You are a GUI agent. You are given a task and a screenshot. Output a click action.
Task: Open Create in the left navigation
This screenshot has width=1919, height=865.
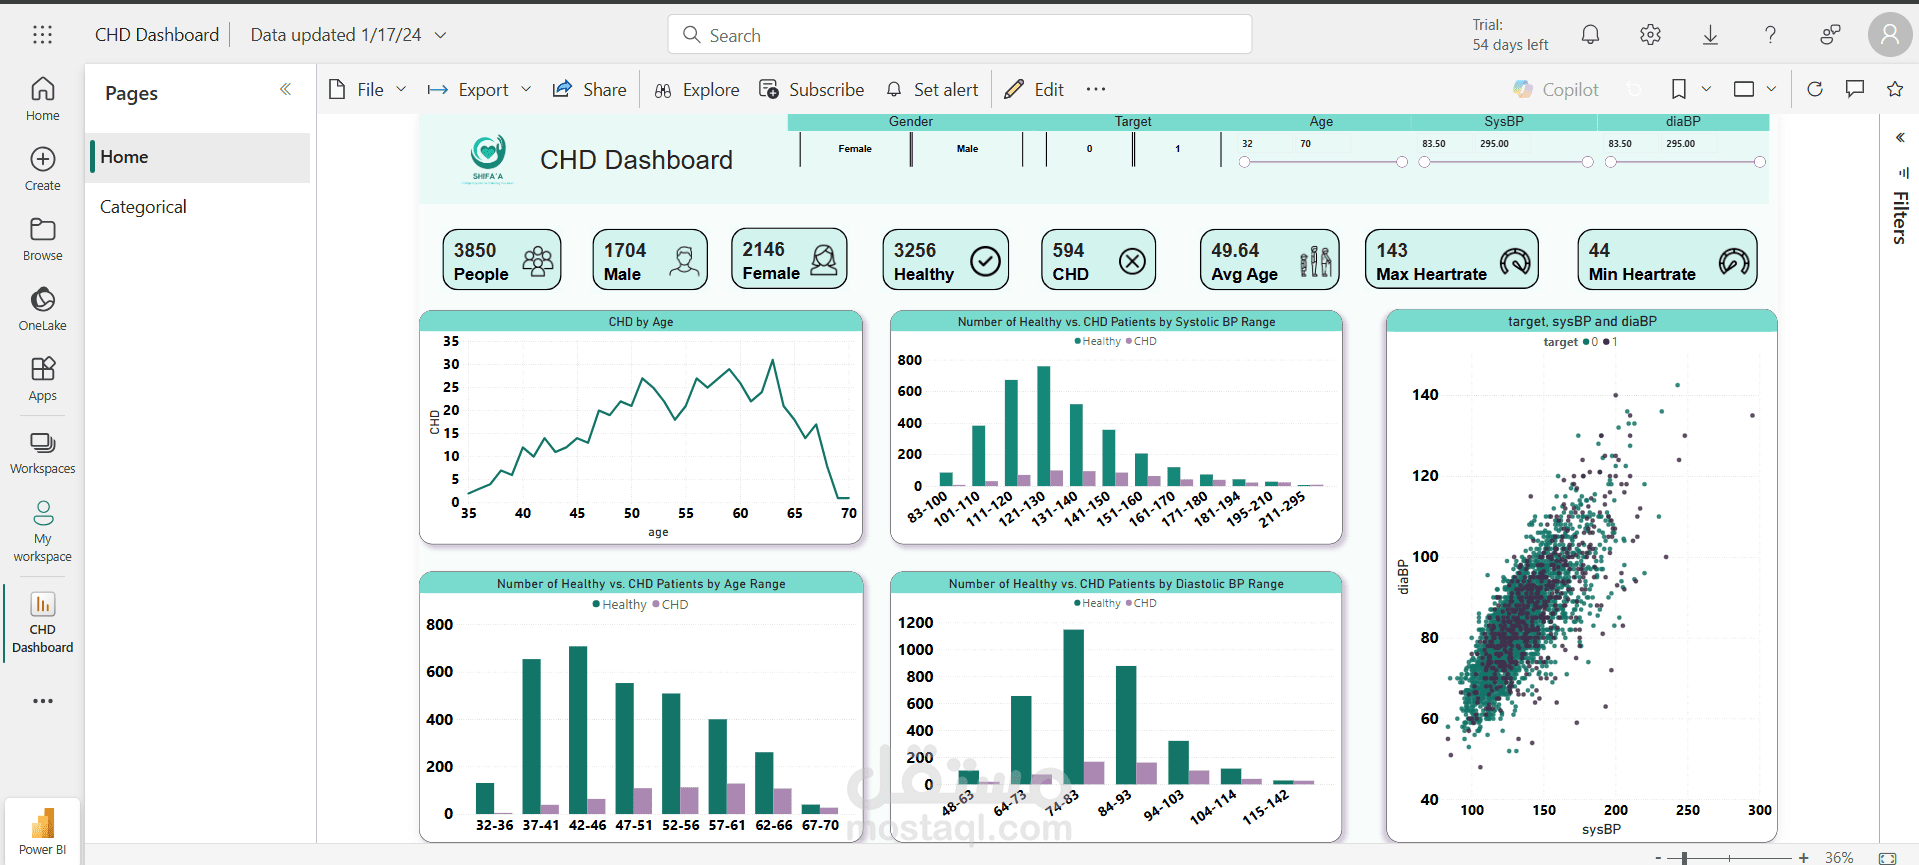click(42, 169)
